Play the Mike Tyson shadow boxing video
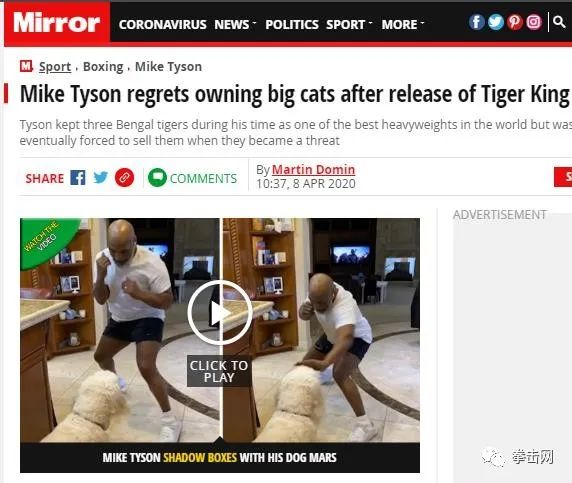This screenshot has width=572, height=483. coord(220,313)
